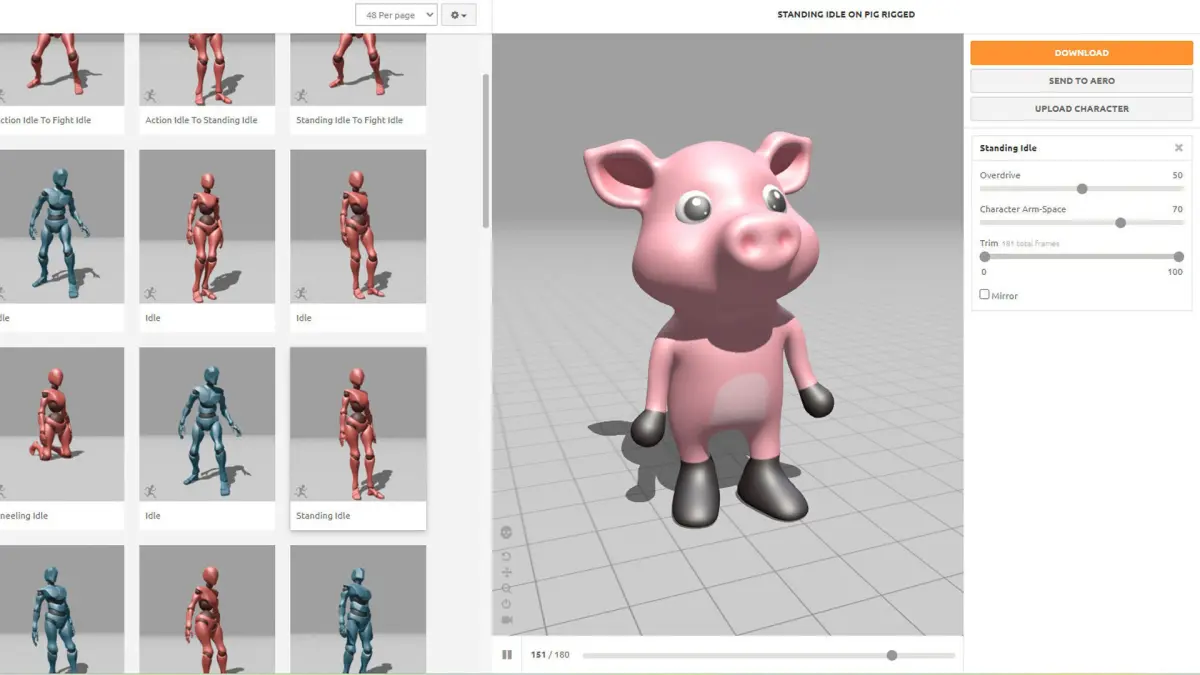
Task: Pause the animation playback
Action: coord(507,655)
